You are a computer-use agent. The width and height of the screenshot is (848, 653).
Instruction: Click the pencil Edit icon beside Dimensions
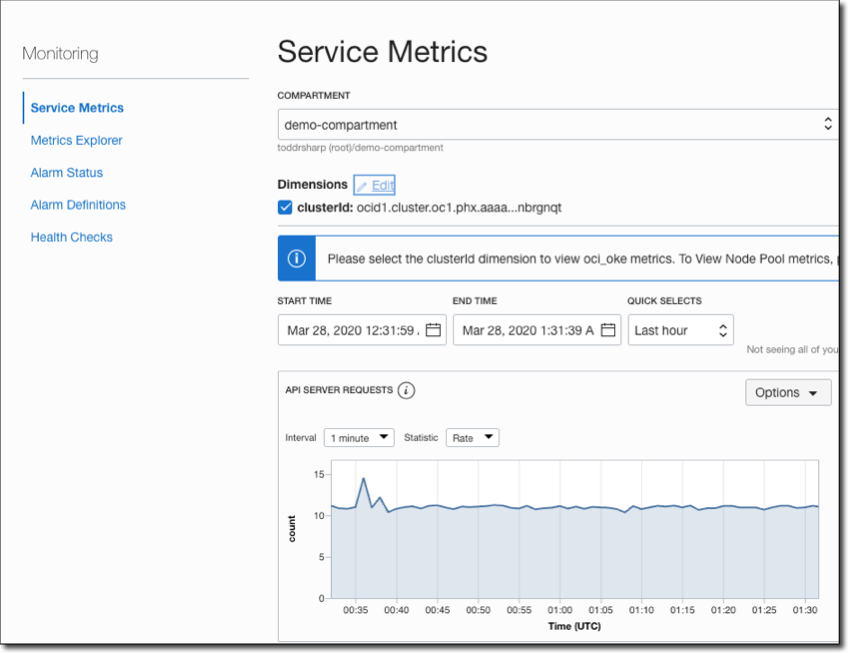point(362,185)
